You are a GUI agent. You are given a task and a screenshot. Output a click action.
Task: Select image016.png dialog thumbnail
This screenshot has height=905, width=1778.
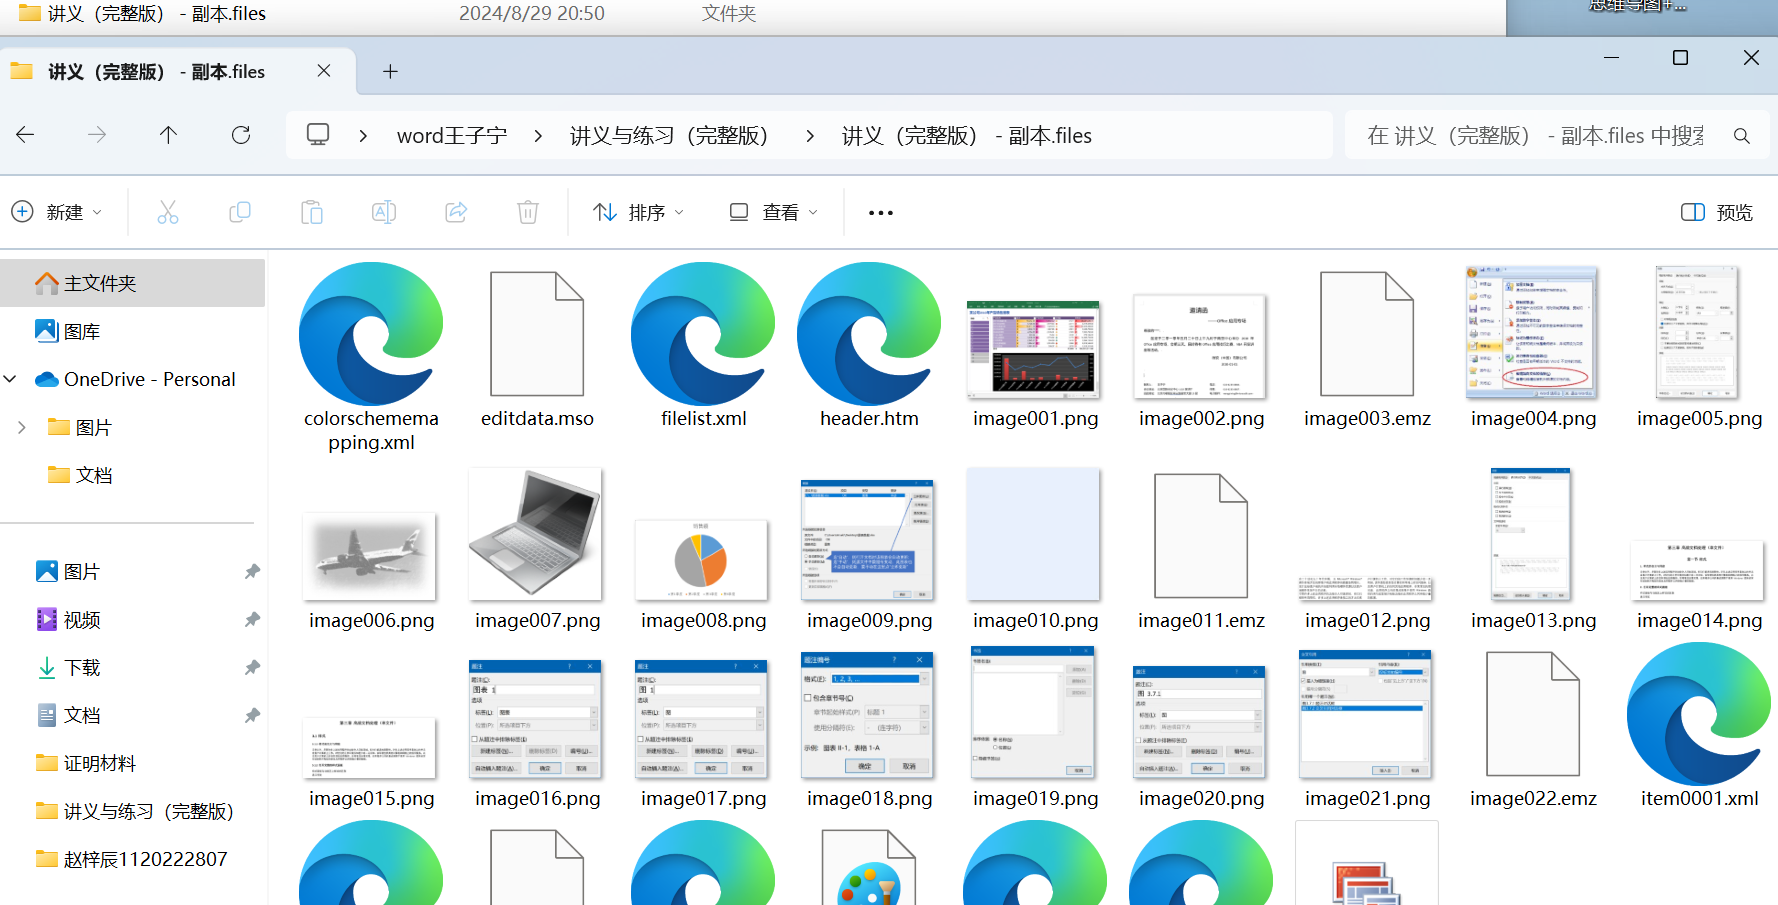click(537, 719)
